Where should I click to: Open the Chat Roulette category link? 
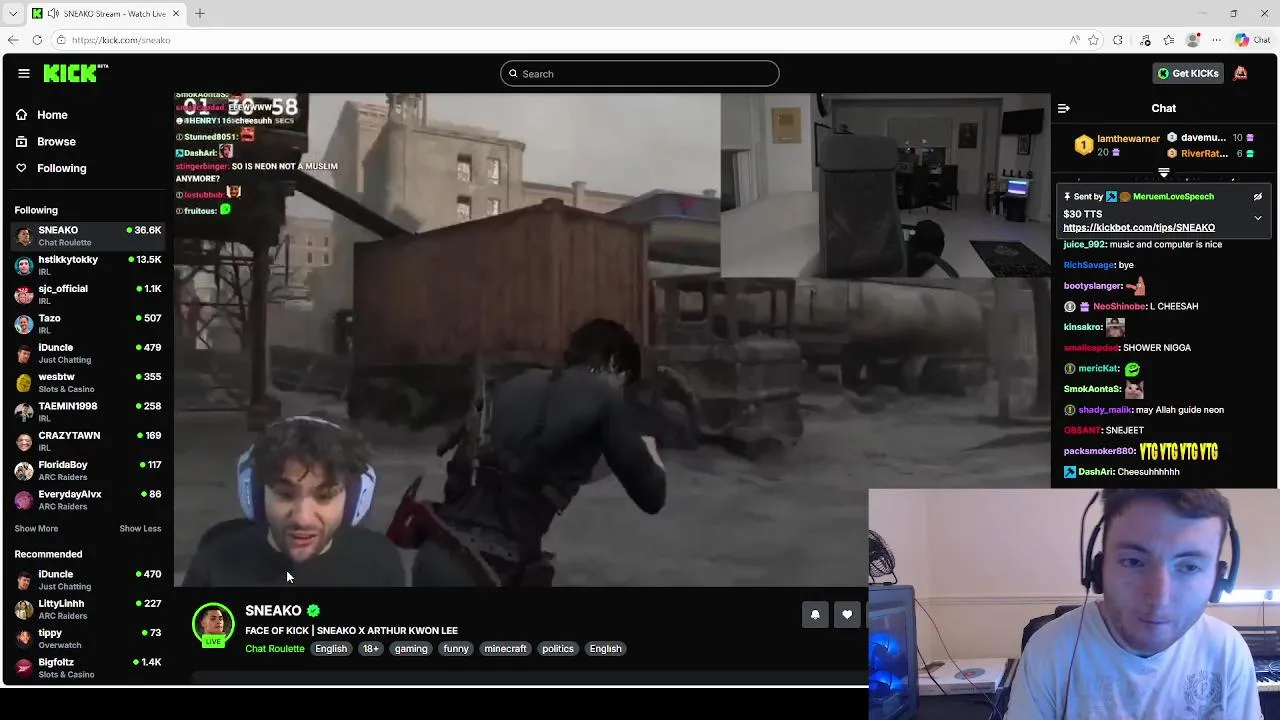(275, 649)
